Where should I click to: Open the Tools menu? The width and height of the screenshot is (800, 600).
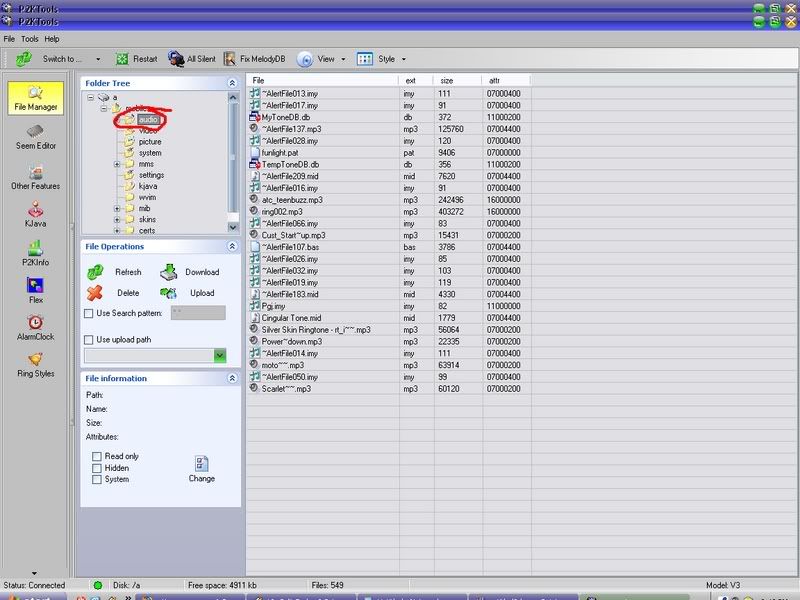point(30,39)
